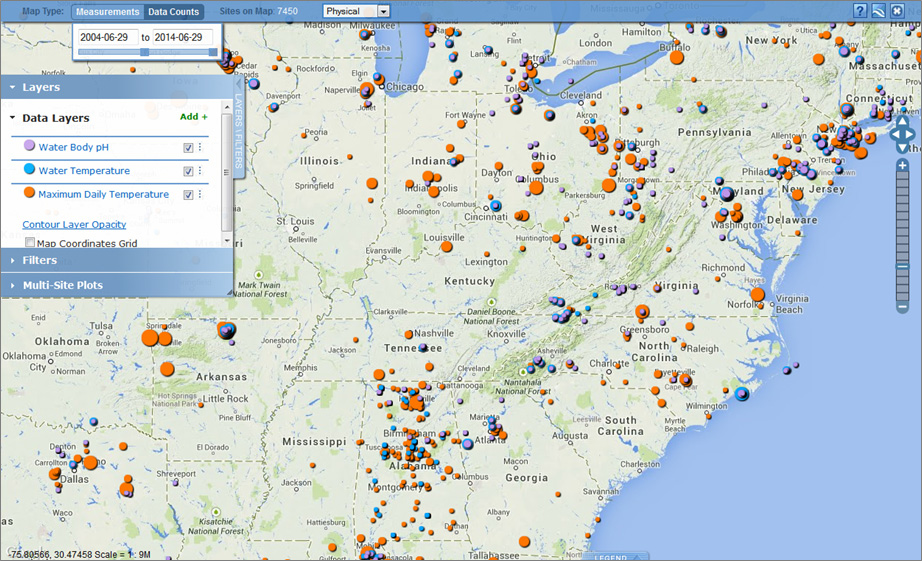Zoom out with the minus button

point(903,307)
